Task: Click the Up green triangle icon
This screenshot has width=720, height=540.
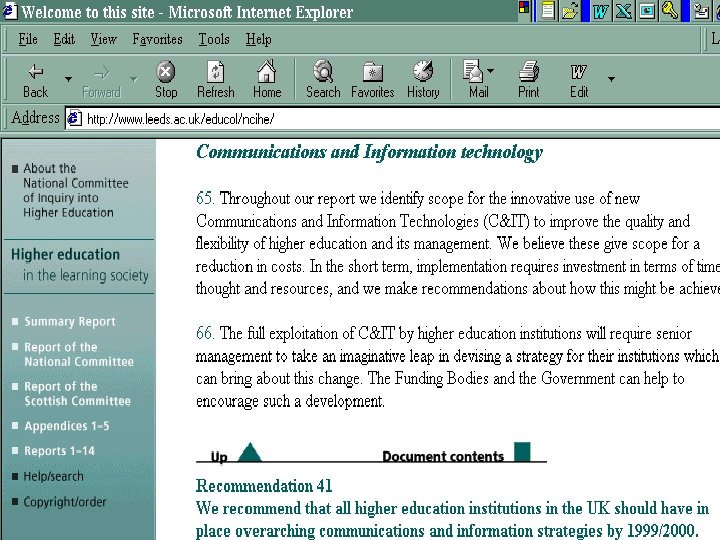Action: point(250,452)
